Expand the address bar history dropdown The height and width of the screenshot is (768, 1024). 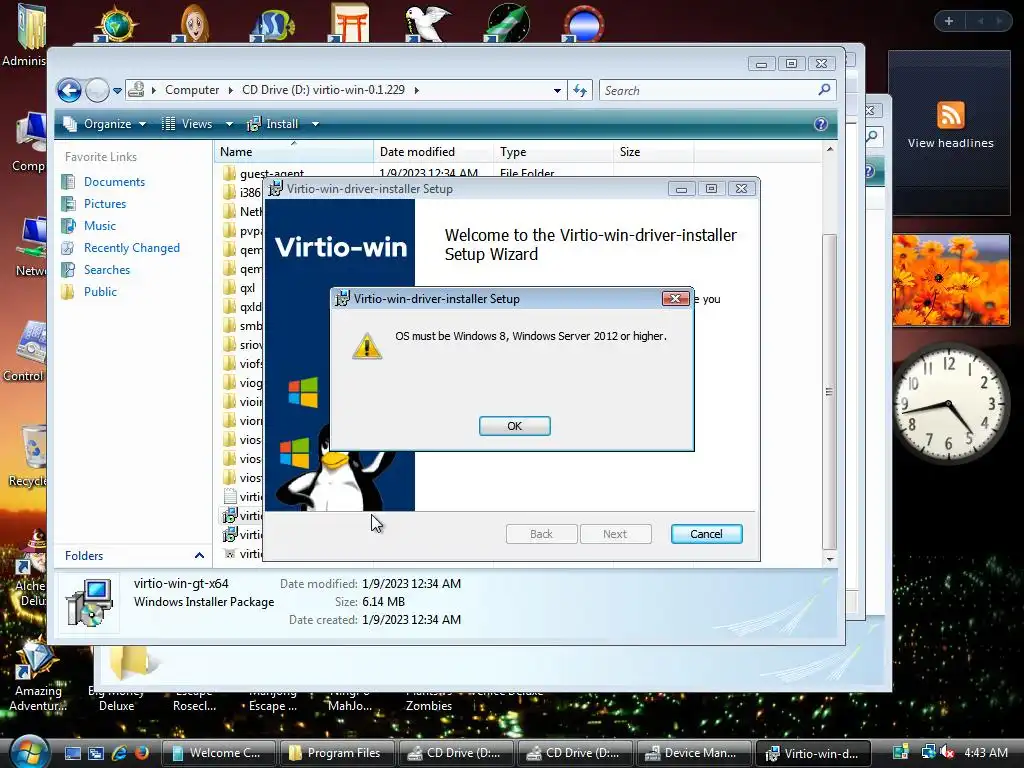(x=557, y=91)
